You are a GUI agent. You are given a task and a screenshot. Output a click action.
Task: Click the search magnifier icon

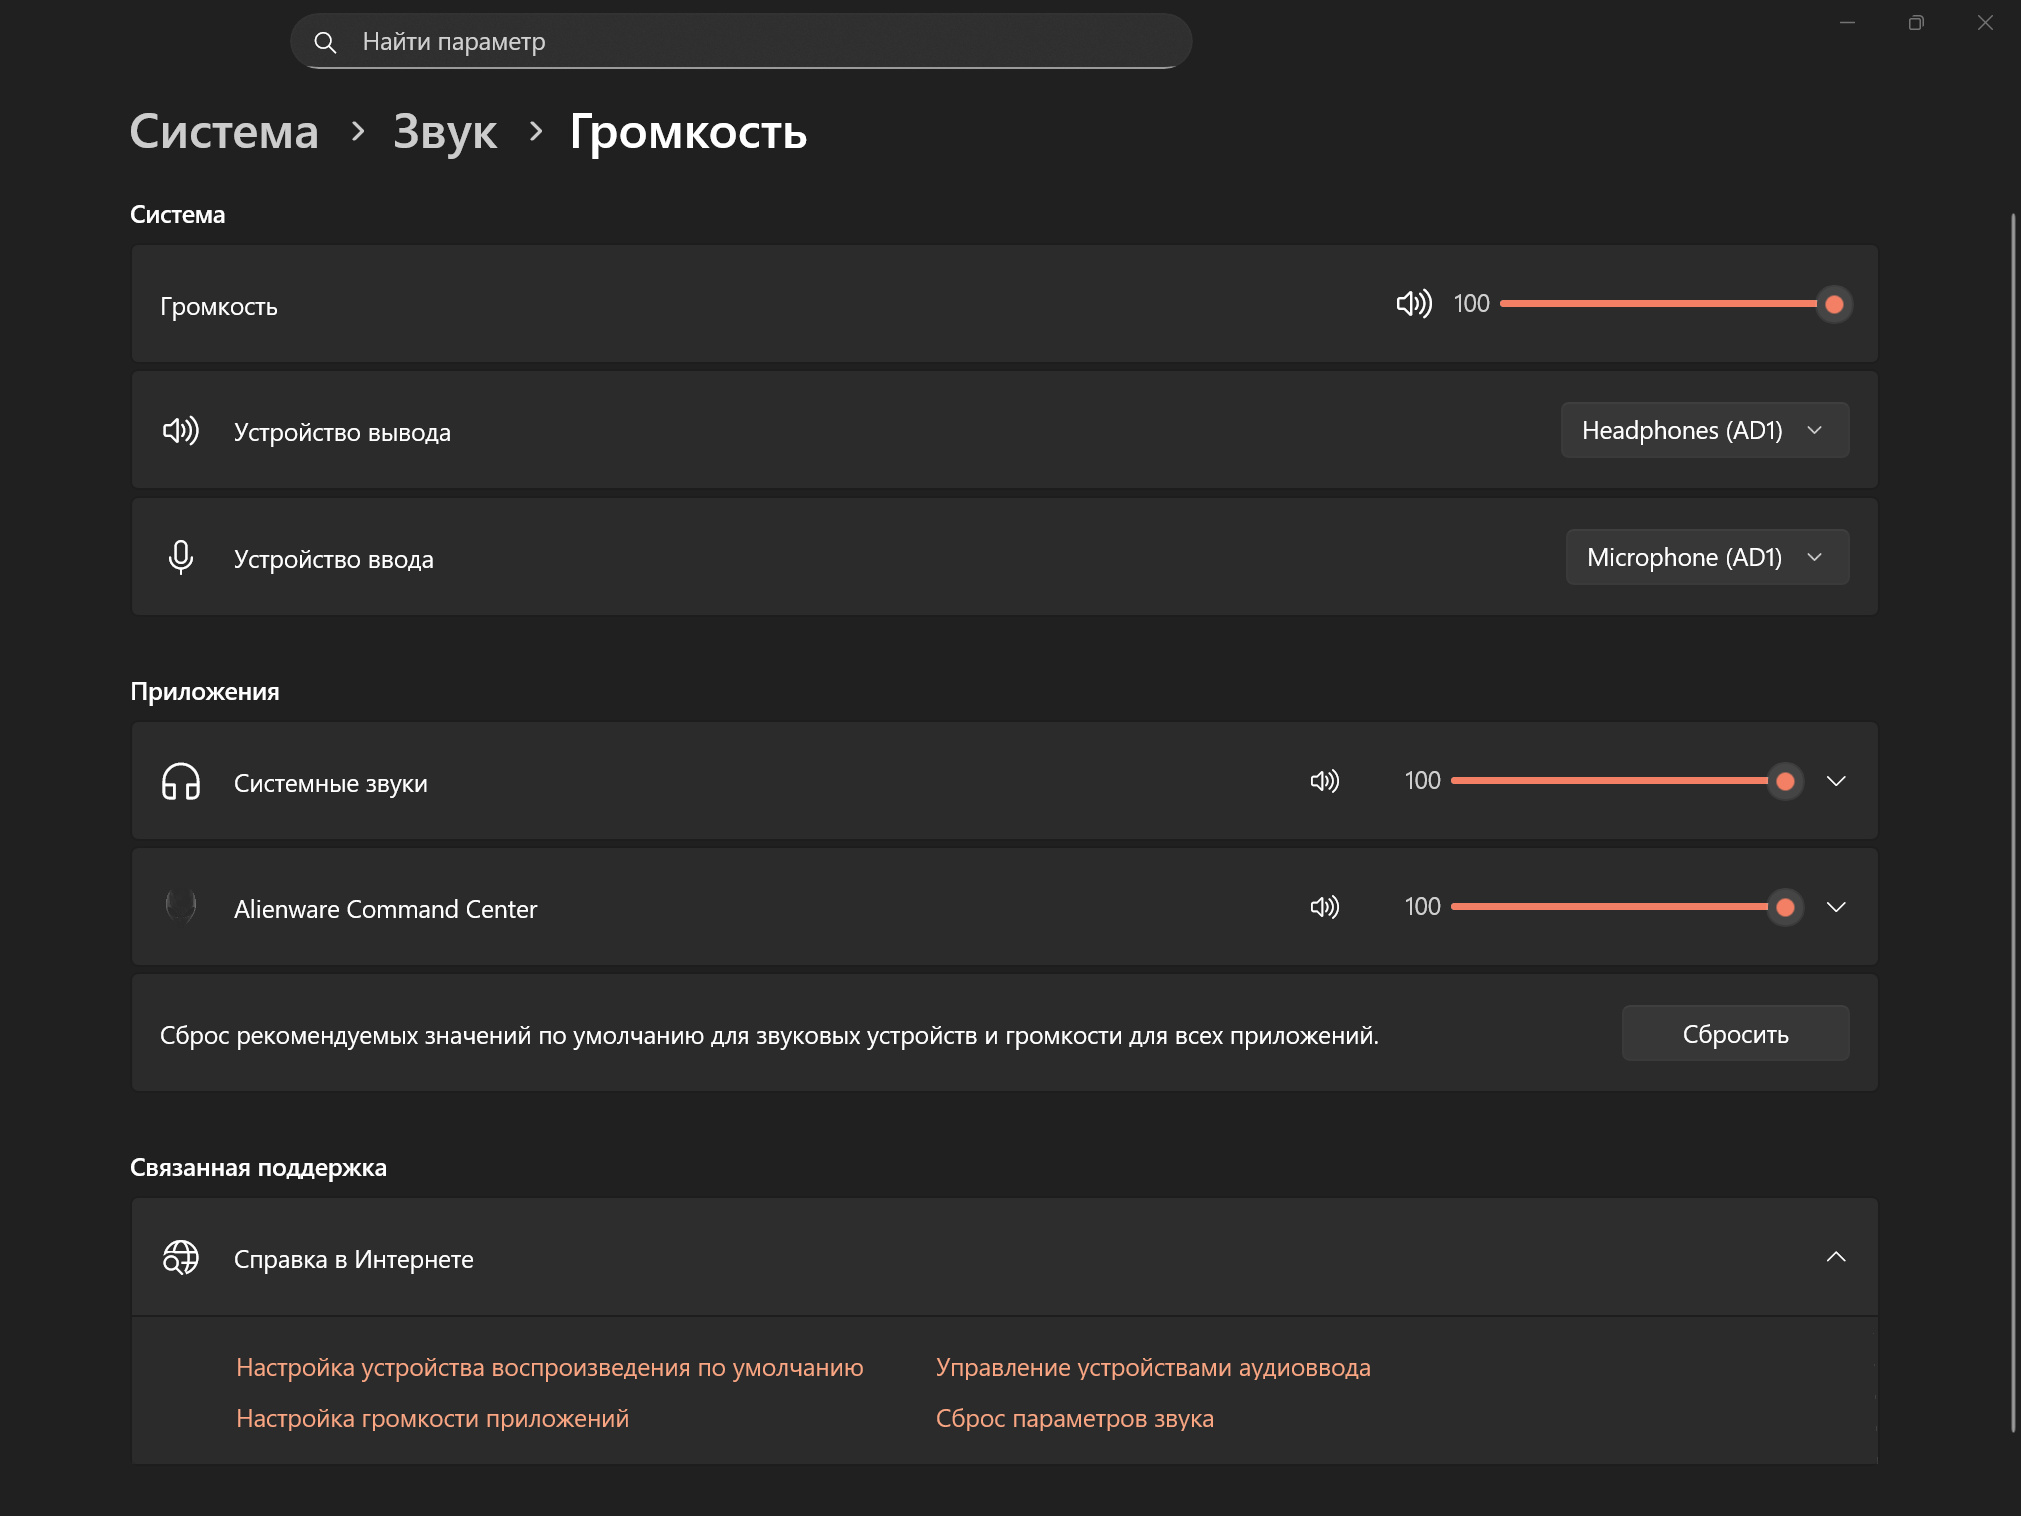tap(325, 42)
